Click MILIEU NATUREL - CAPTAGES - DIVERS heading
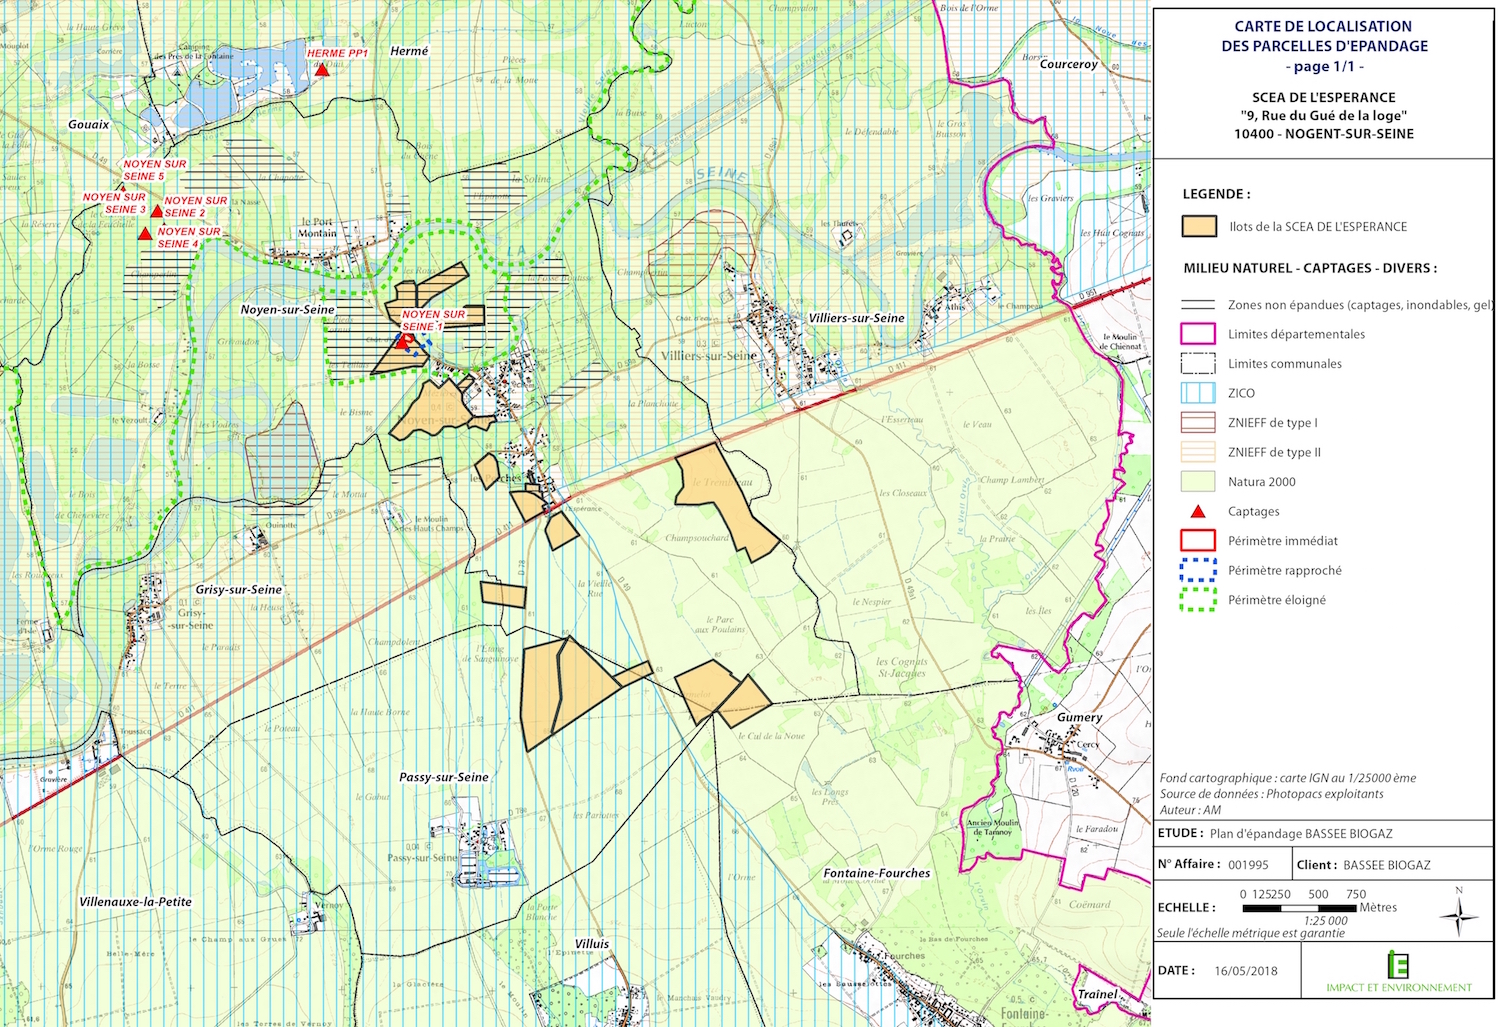The height and width of the screenshot is (1027, 1500). (x=1310, y=268)
